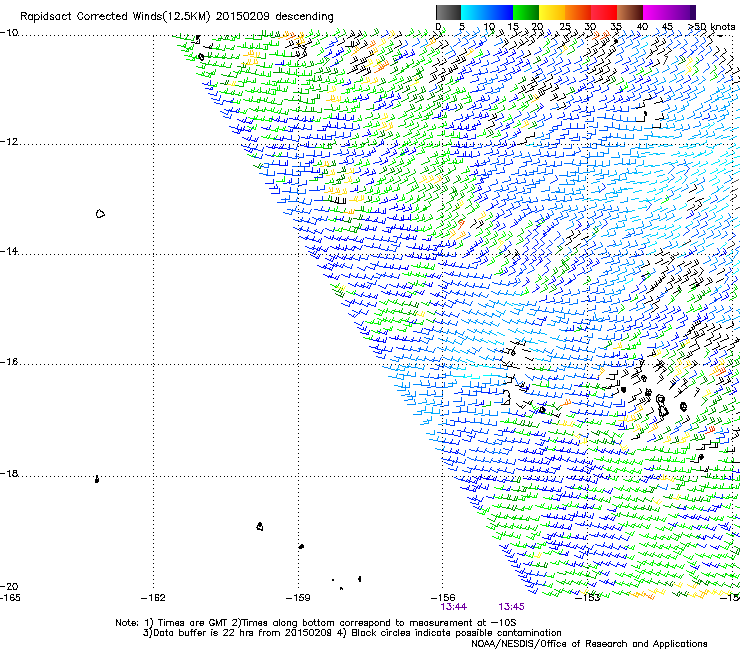Click the -16 latitude axis label

coord(9,362)
